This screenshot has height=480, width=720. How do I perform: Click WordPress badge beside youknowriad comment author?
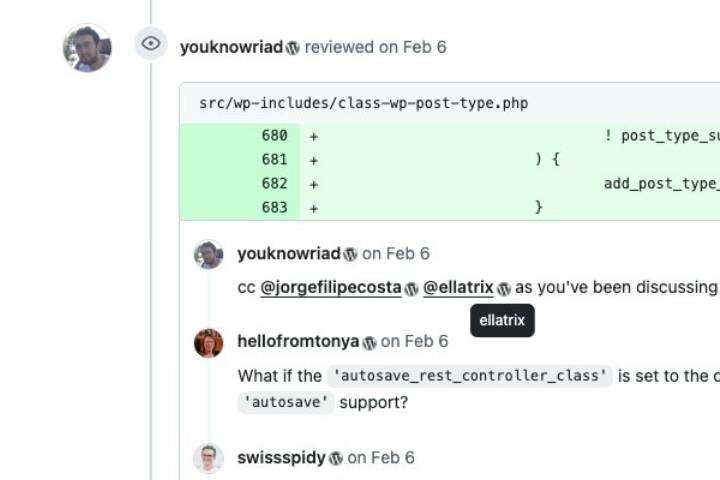pyautogui.click(x=350, y=254)
